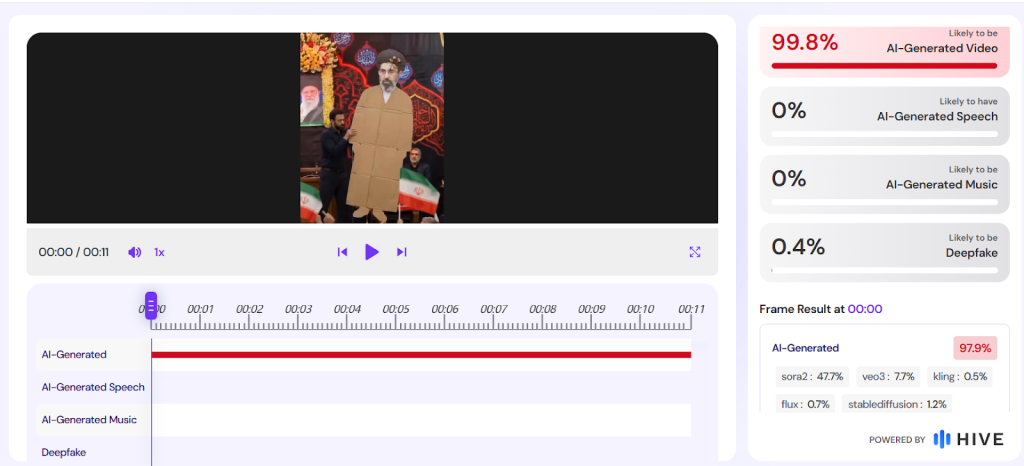Click the sora2 47.7% model tag
Viewport: 1024px width, 466px height.
811,377
